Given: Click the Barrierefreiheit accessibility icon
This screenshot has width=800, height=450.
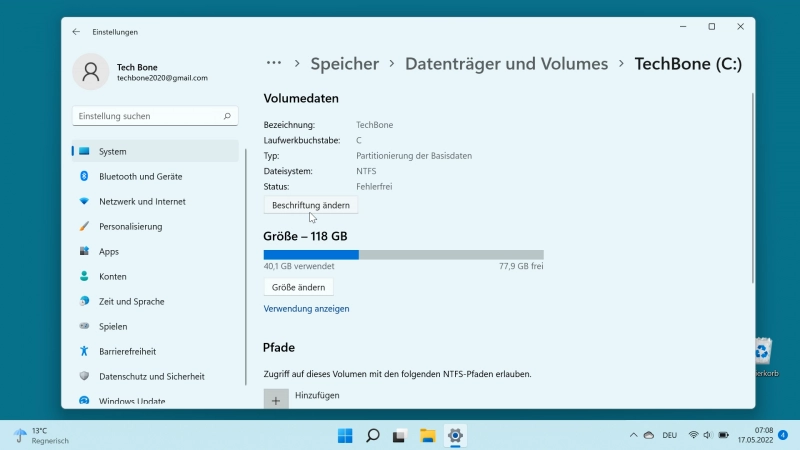Looking at the screenshot, I should 84,351.
